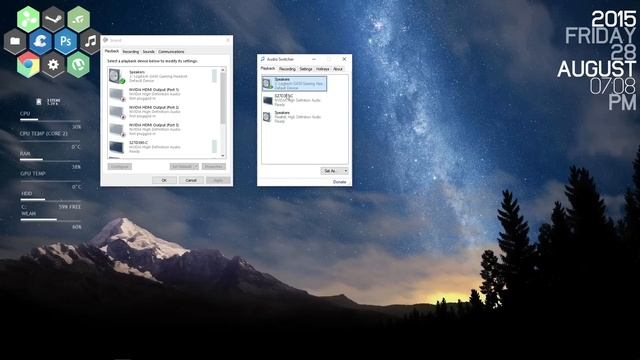Image resolution: width=640 pixels, height=360 pixels.
Task: Select Playback tab in Audio Switcher
Action: (268, 69)
